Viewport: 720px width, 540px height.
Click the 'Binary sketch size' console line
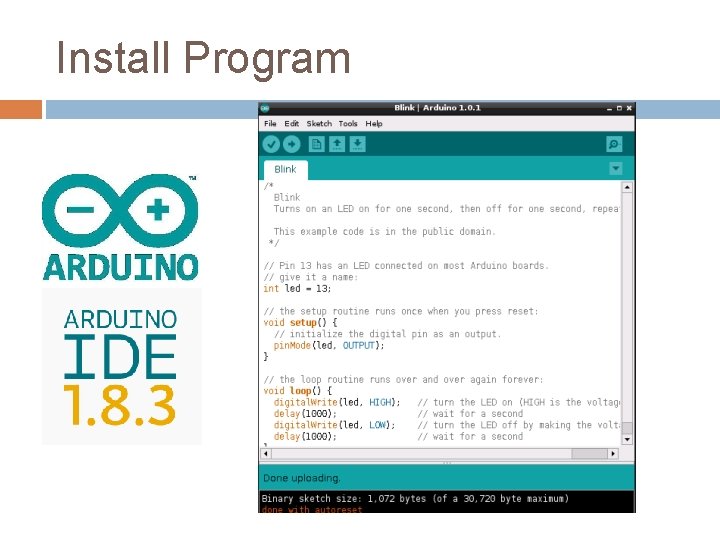(x=415, y=499)
